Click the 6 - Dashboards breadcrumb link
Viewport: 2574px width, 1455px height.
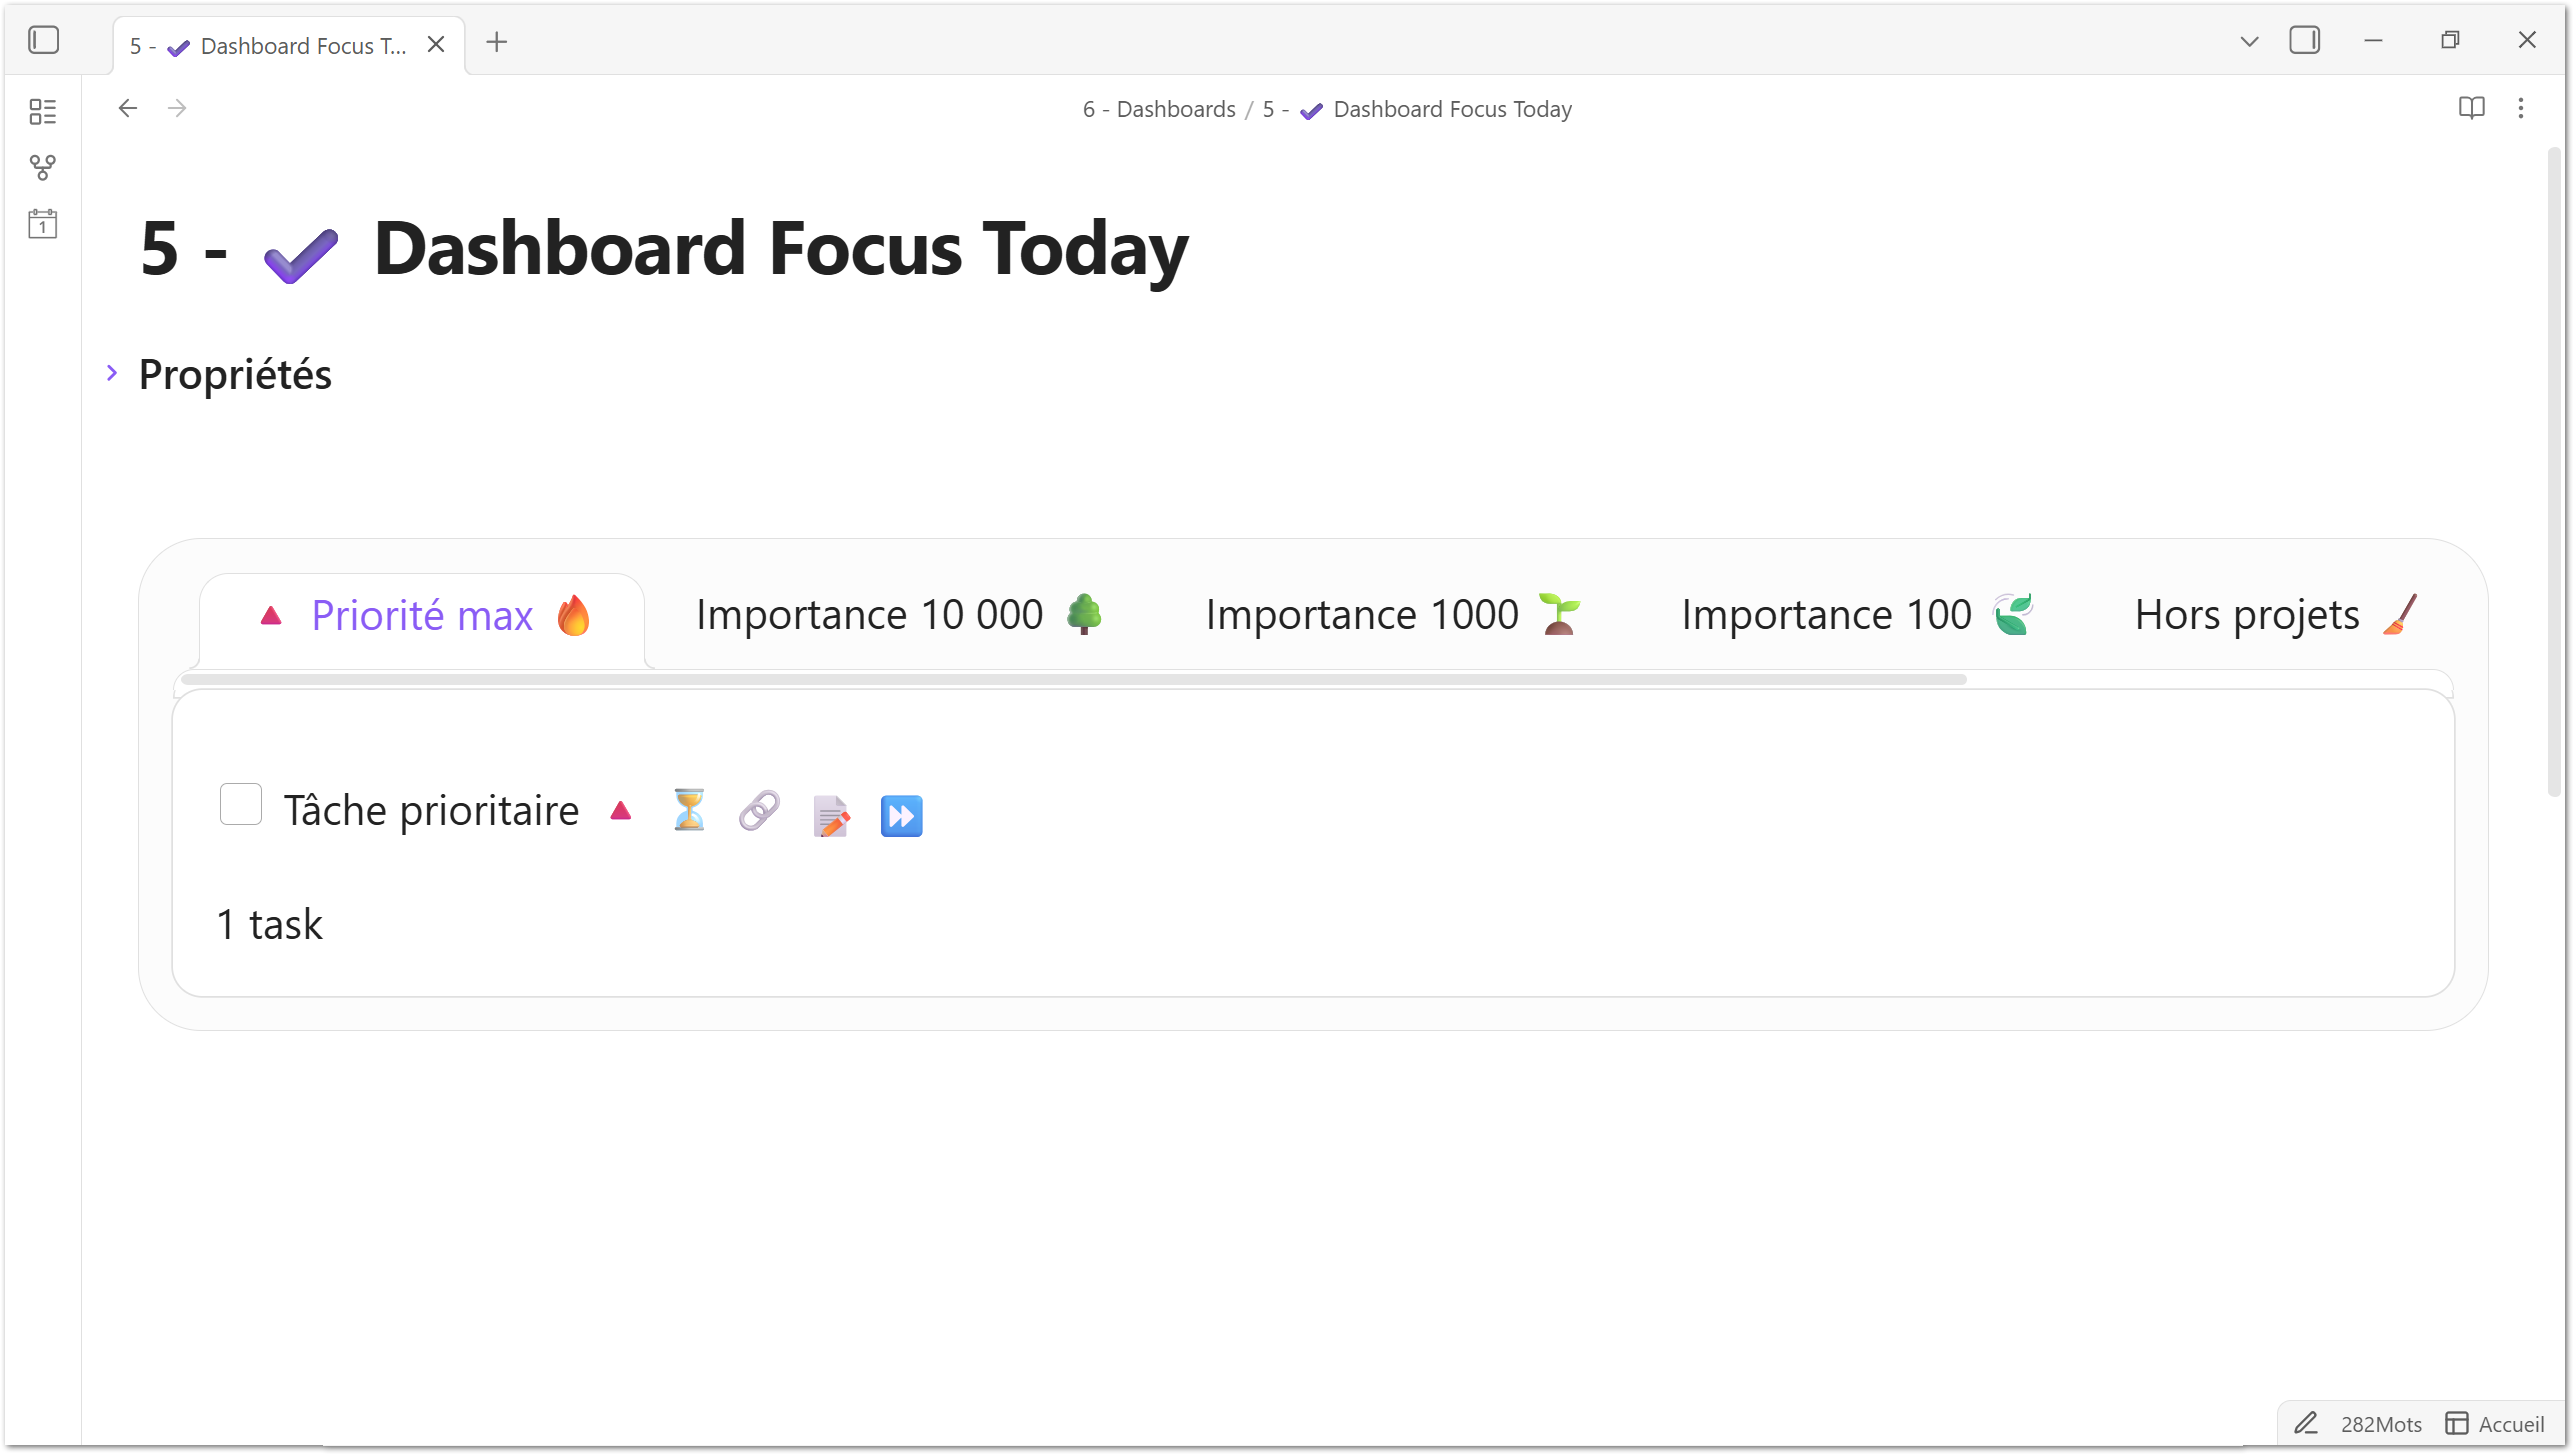click(x=1159, y=109)
